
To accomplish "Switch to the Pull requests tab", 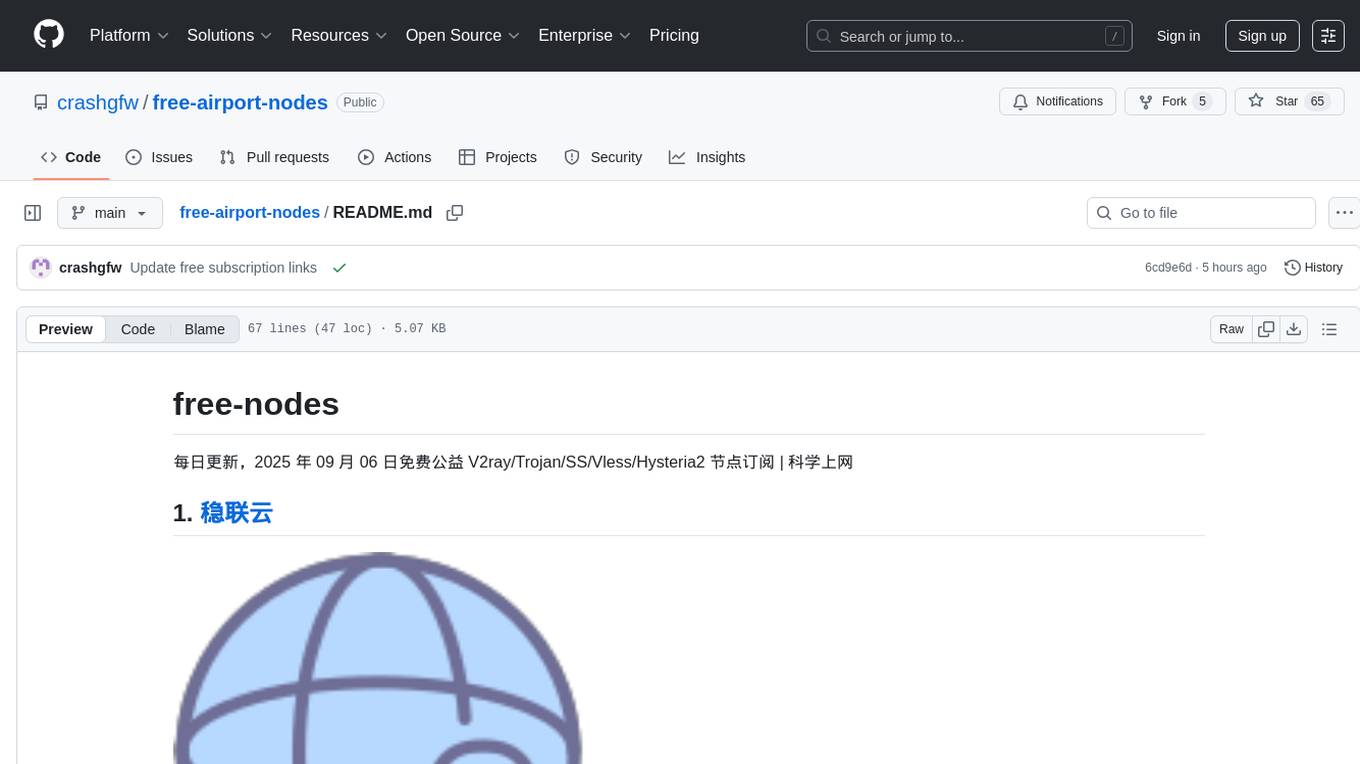I will click(x=274, y=157).
